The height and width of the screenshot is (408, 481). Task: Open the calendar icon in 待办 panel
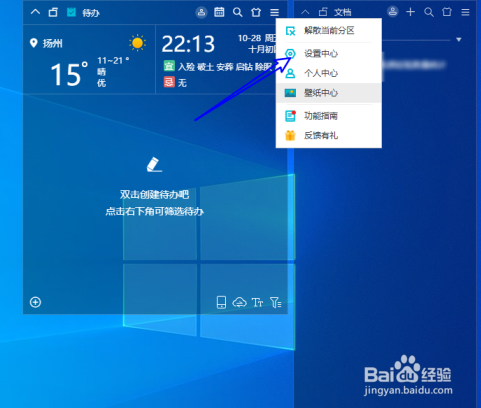tap(219, 12)
